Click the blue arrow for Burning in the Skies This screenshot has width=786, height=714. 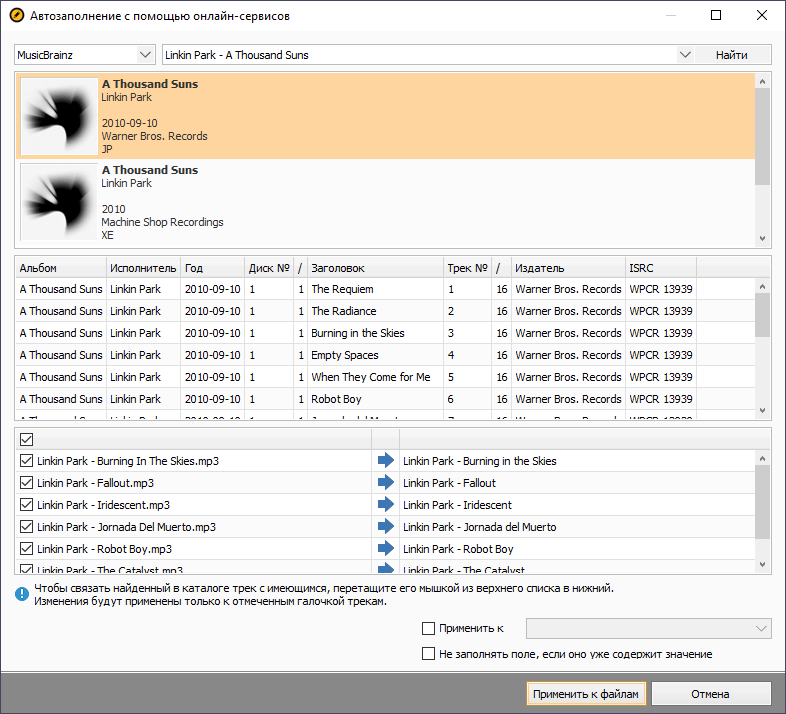click(x=385, y=460)
